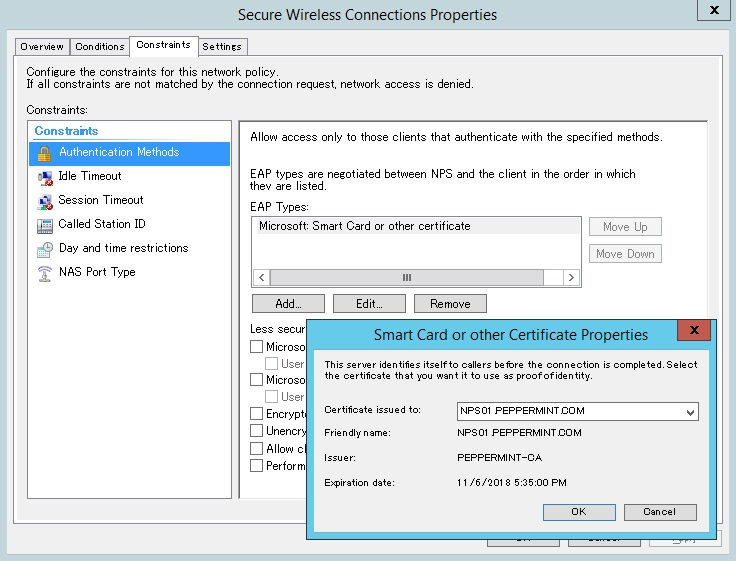Click the NAS Port Type antenna icon

[43, 273]
